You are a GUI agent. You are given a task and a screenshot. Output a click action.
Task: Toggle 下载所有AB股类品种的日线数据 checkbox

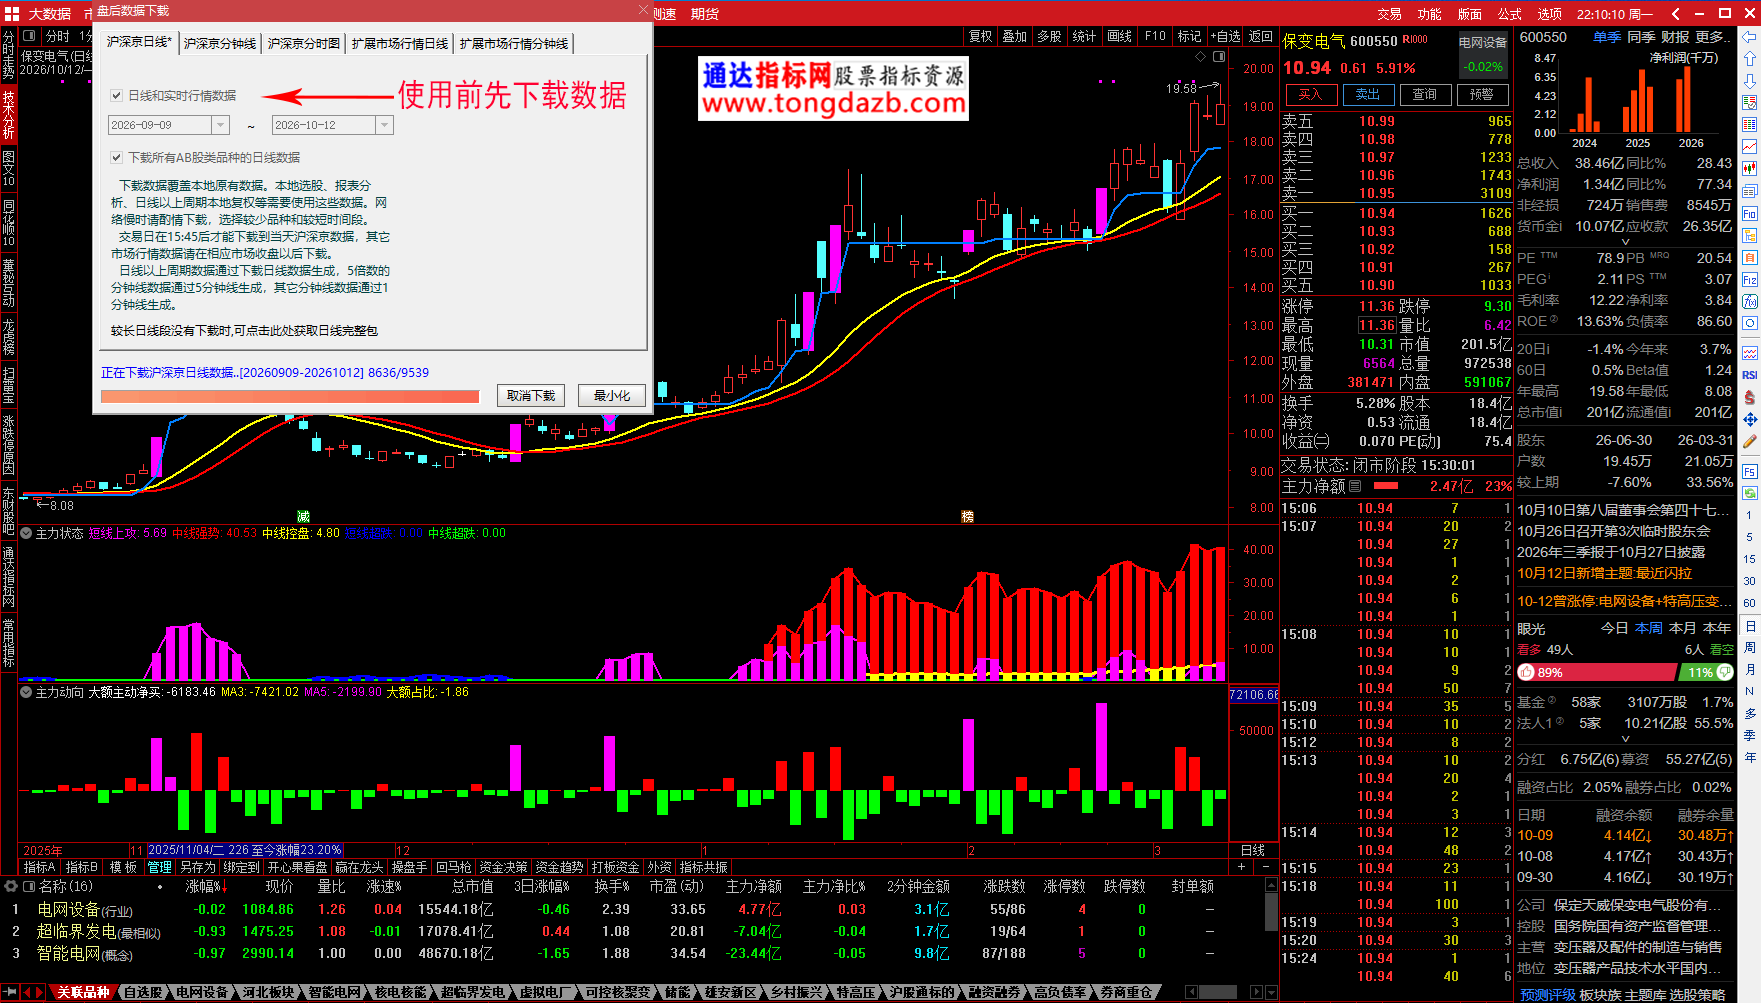pyautogui.click(x=117, y=158)
